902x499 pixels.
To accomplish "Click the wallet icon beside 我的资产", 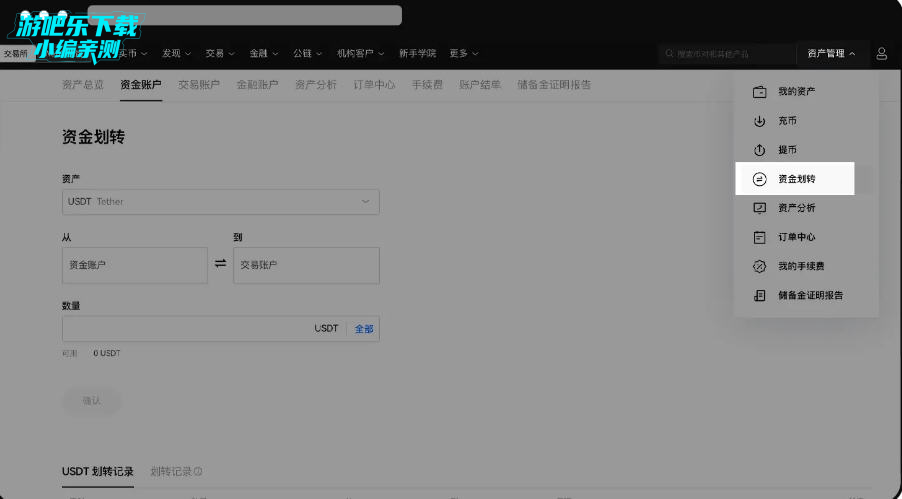I will click(759, 92).
